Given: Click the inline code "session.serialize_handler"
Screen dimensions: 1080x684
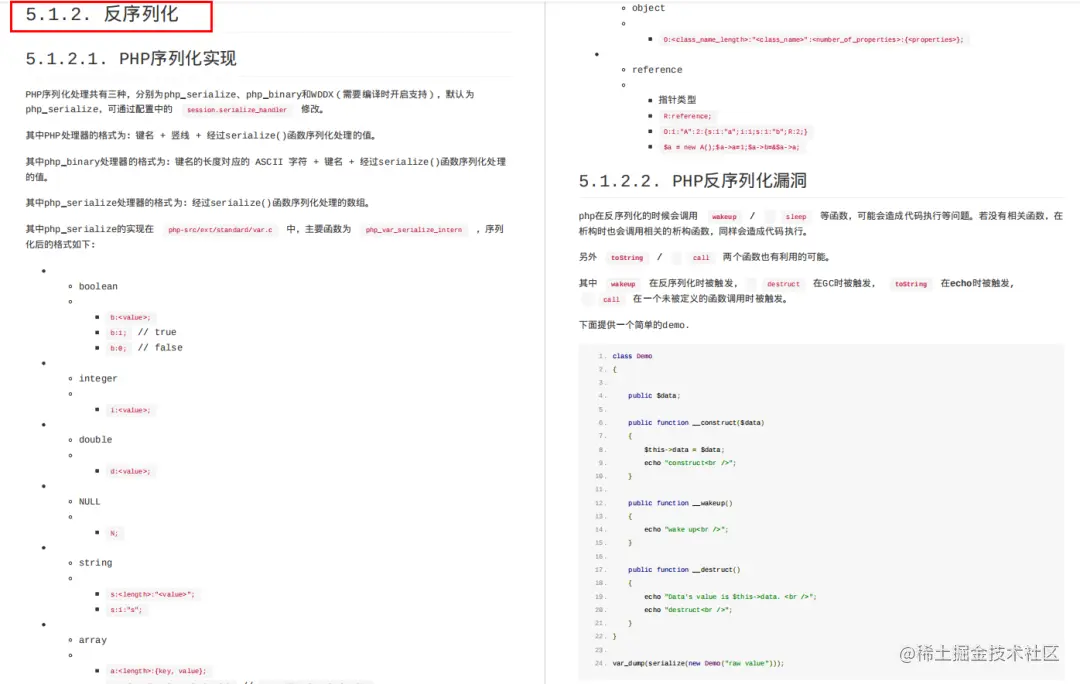Looking at the screenshot, I should tap(237, 110).
